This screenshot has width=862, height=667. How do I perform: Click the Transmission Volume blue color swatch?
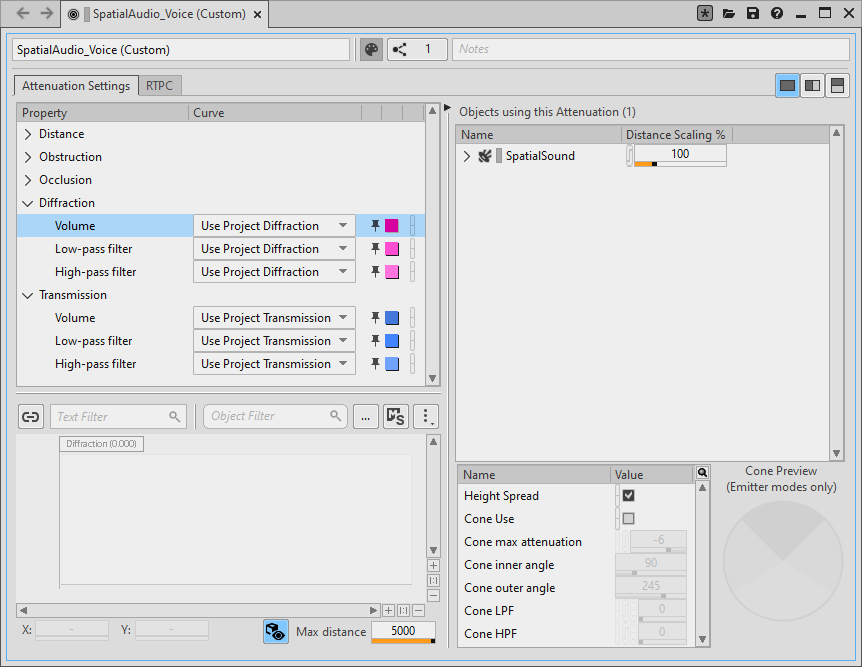click(x=392, y=318)
